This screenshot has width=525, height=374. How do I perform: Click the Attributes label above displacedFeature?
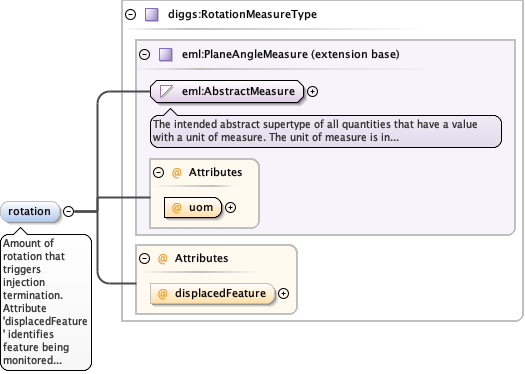201,258
